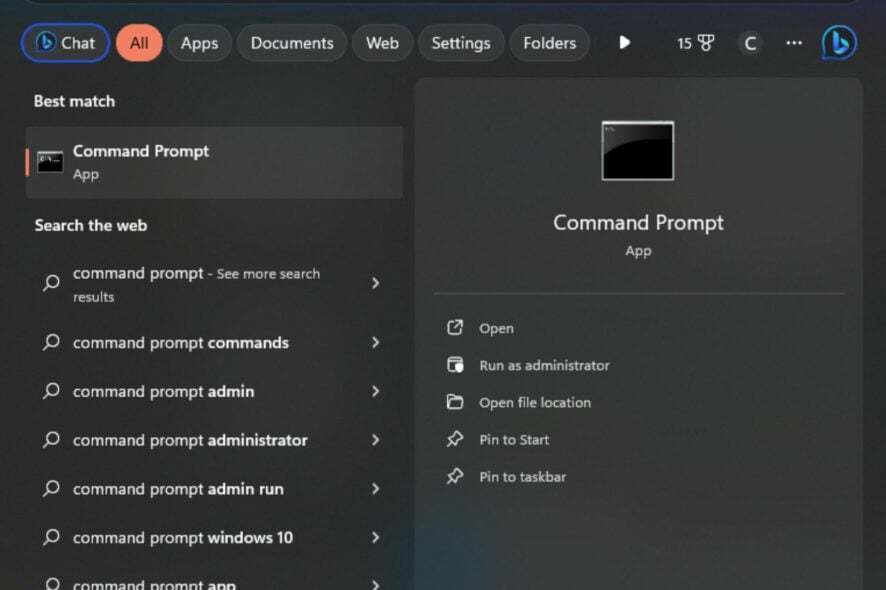Screen dimensions: 886x590
Task: Switch to the Folders filter tab
Action: click(x=550, y=43)
